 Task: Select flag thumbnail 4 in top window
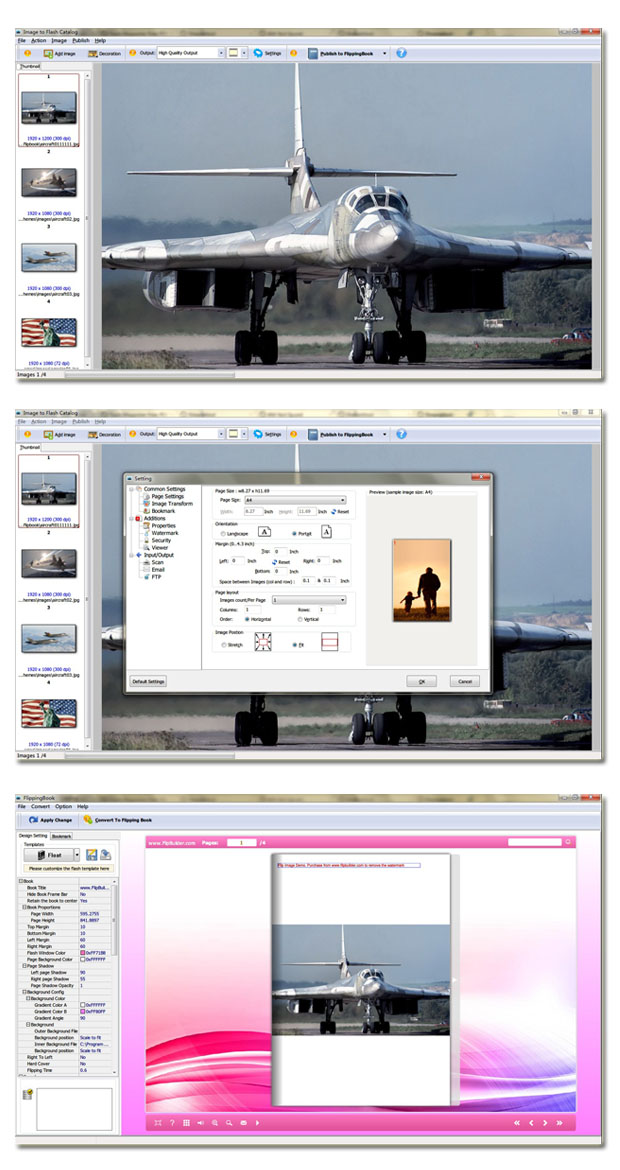pos(48,332)
